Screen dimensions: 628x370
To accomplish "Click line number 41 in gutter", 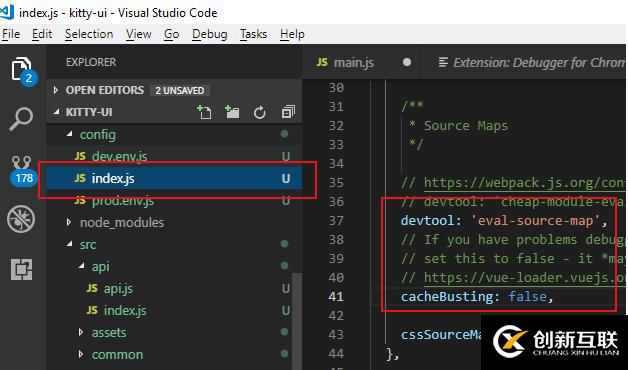I will 336,297.
